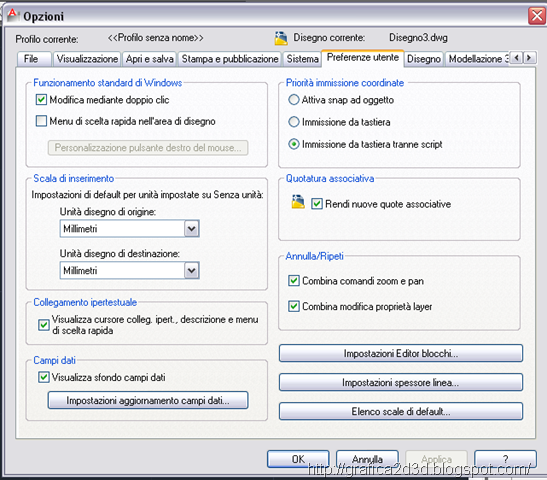Switch to the Apri e salva tab
Viewport: 547px width, 480px height.
click(x=150, y=59)
